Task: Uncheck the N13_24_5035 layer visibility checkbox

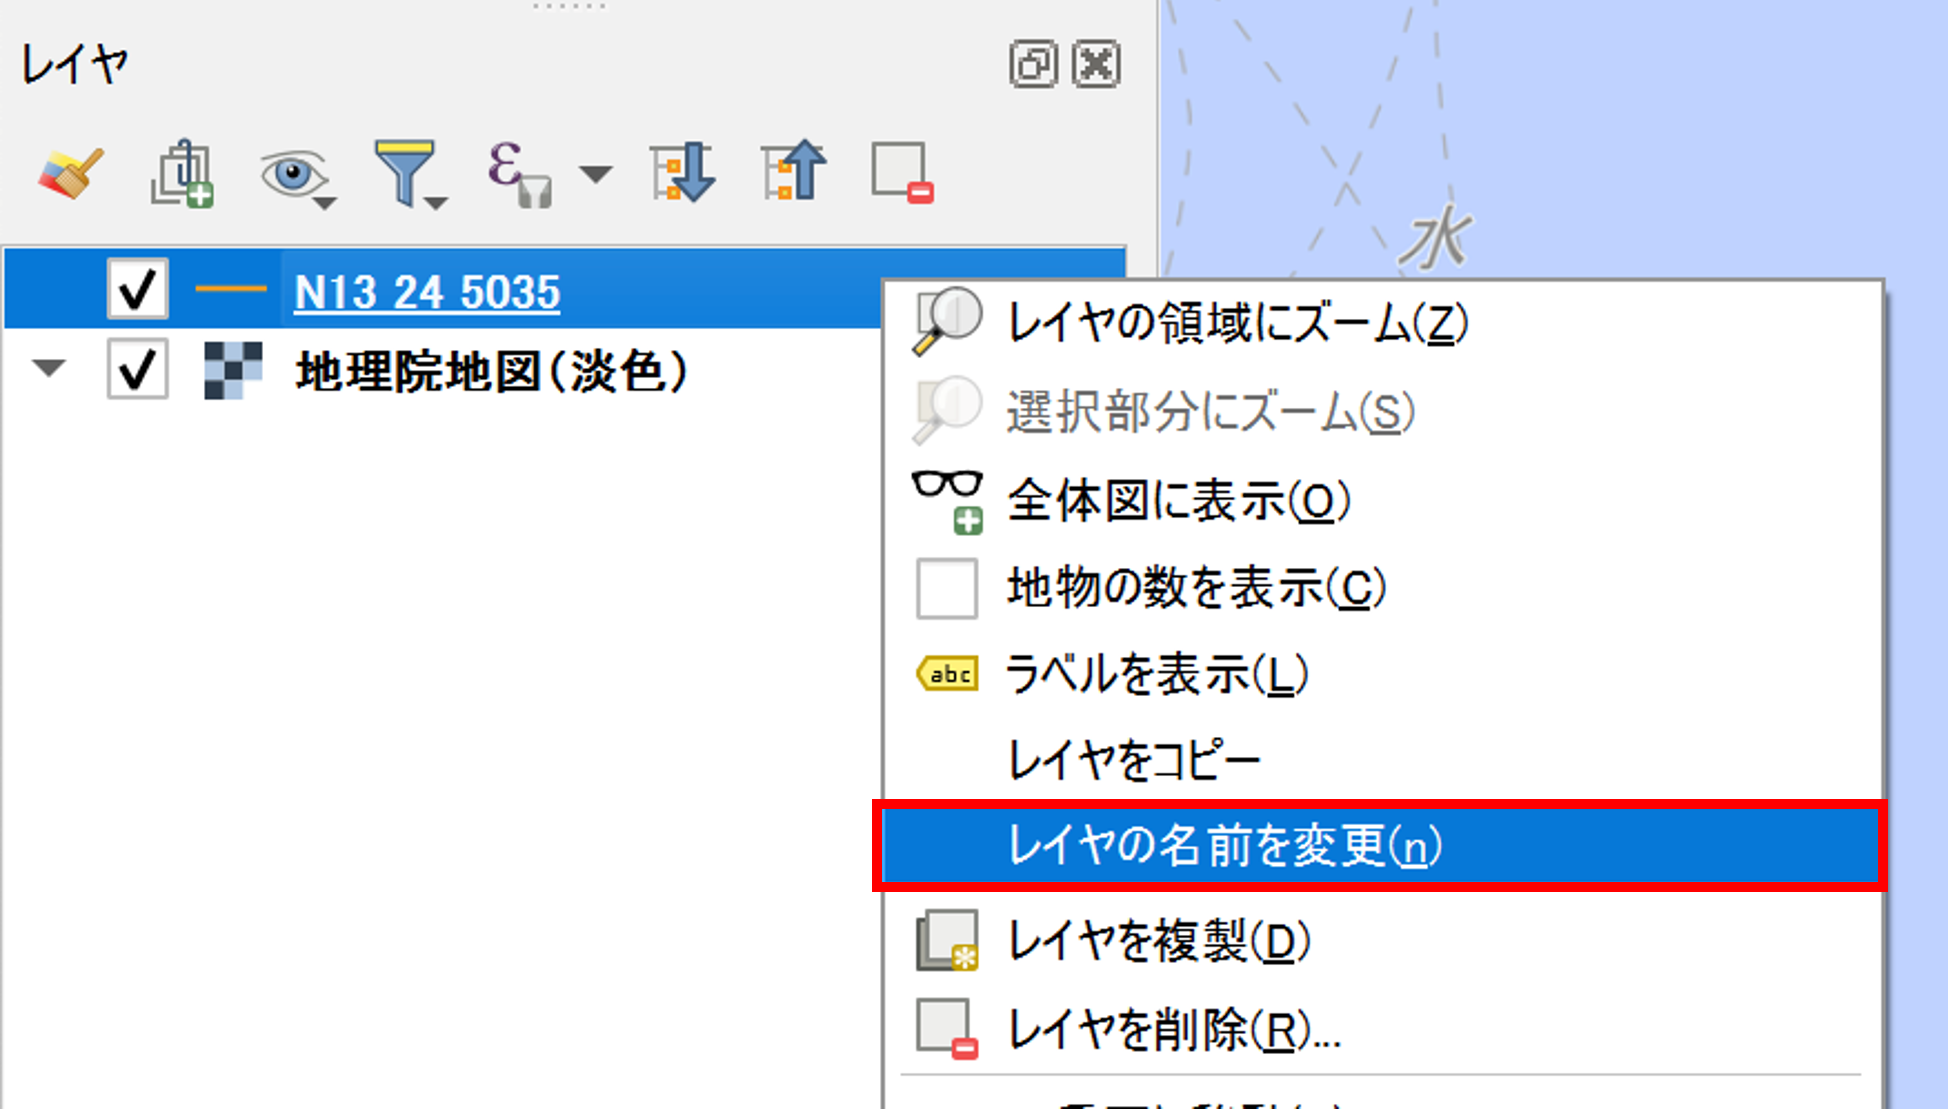Action: (137, 290)
